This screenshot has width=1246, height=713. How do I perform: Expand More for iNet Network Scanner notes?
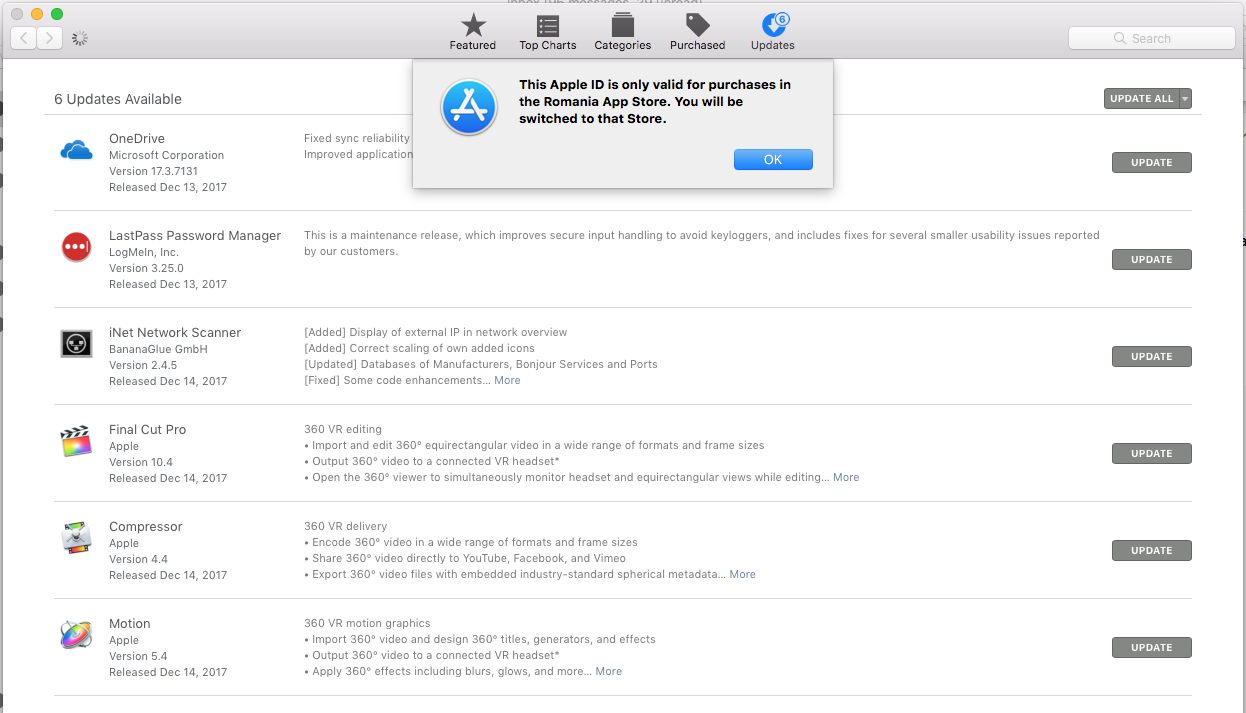coord(507,381)
